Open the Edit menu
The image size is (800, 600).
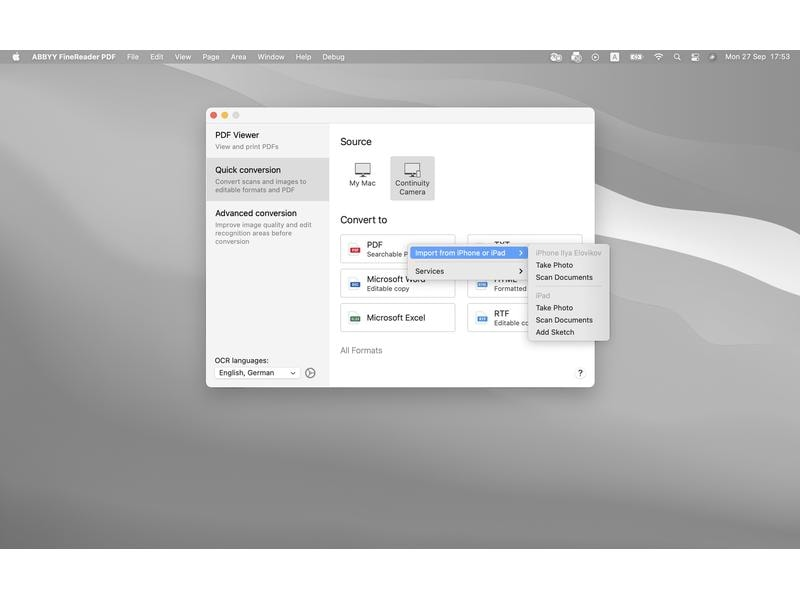click(x=157, y=57)
